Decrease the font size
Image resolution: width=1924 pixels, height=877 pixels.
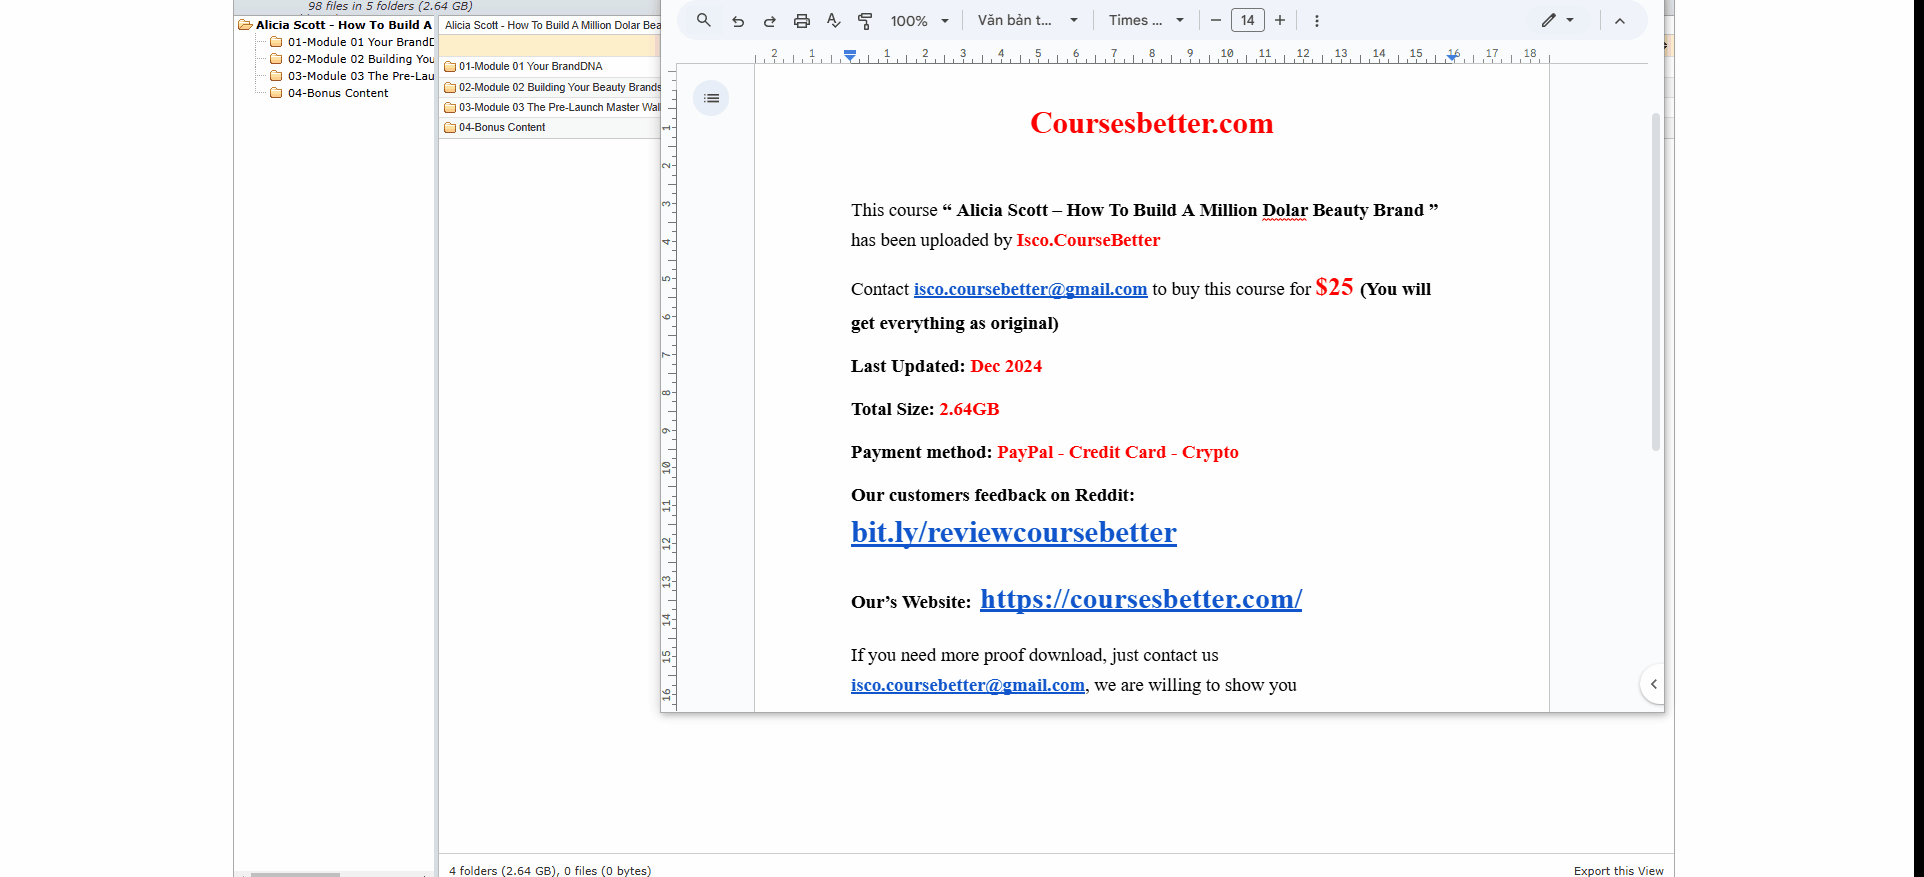point(1215,20)
